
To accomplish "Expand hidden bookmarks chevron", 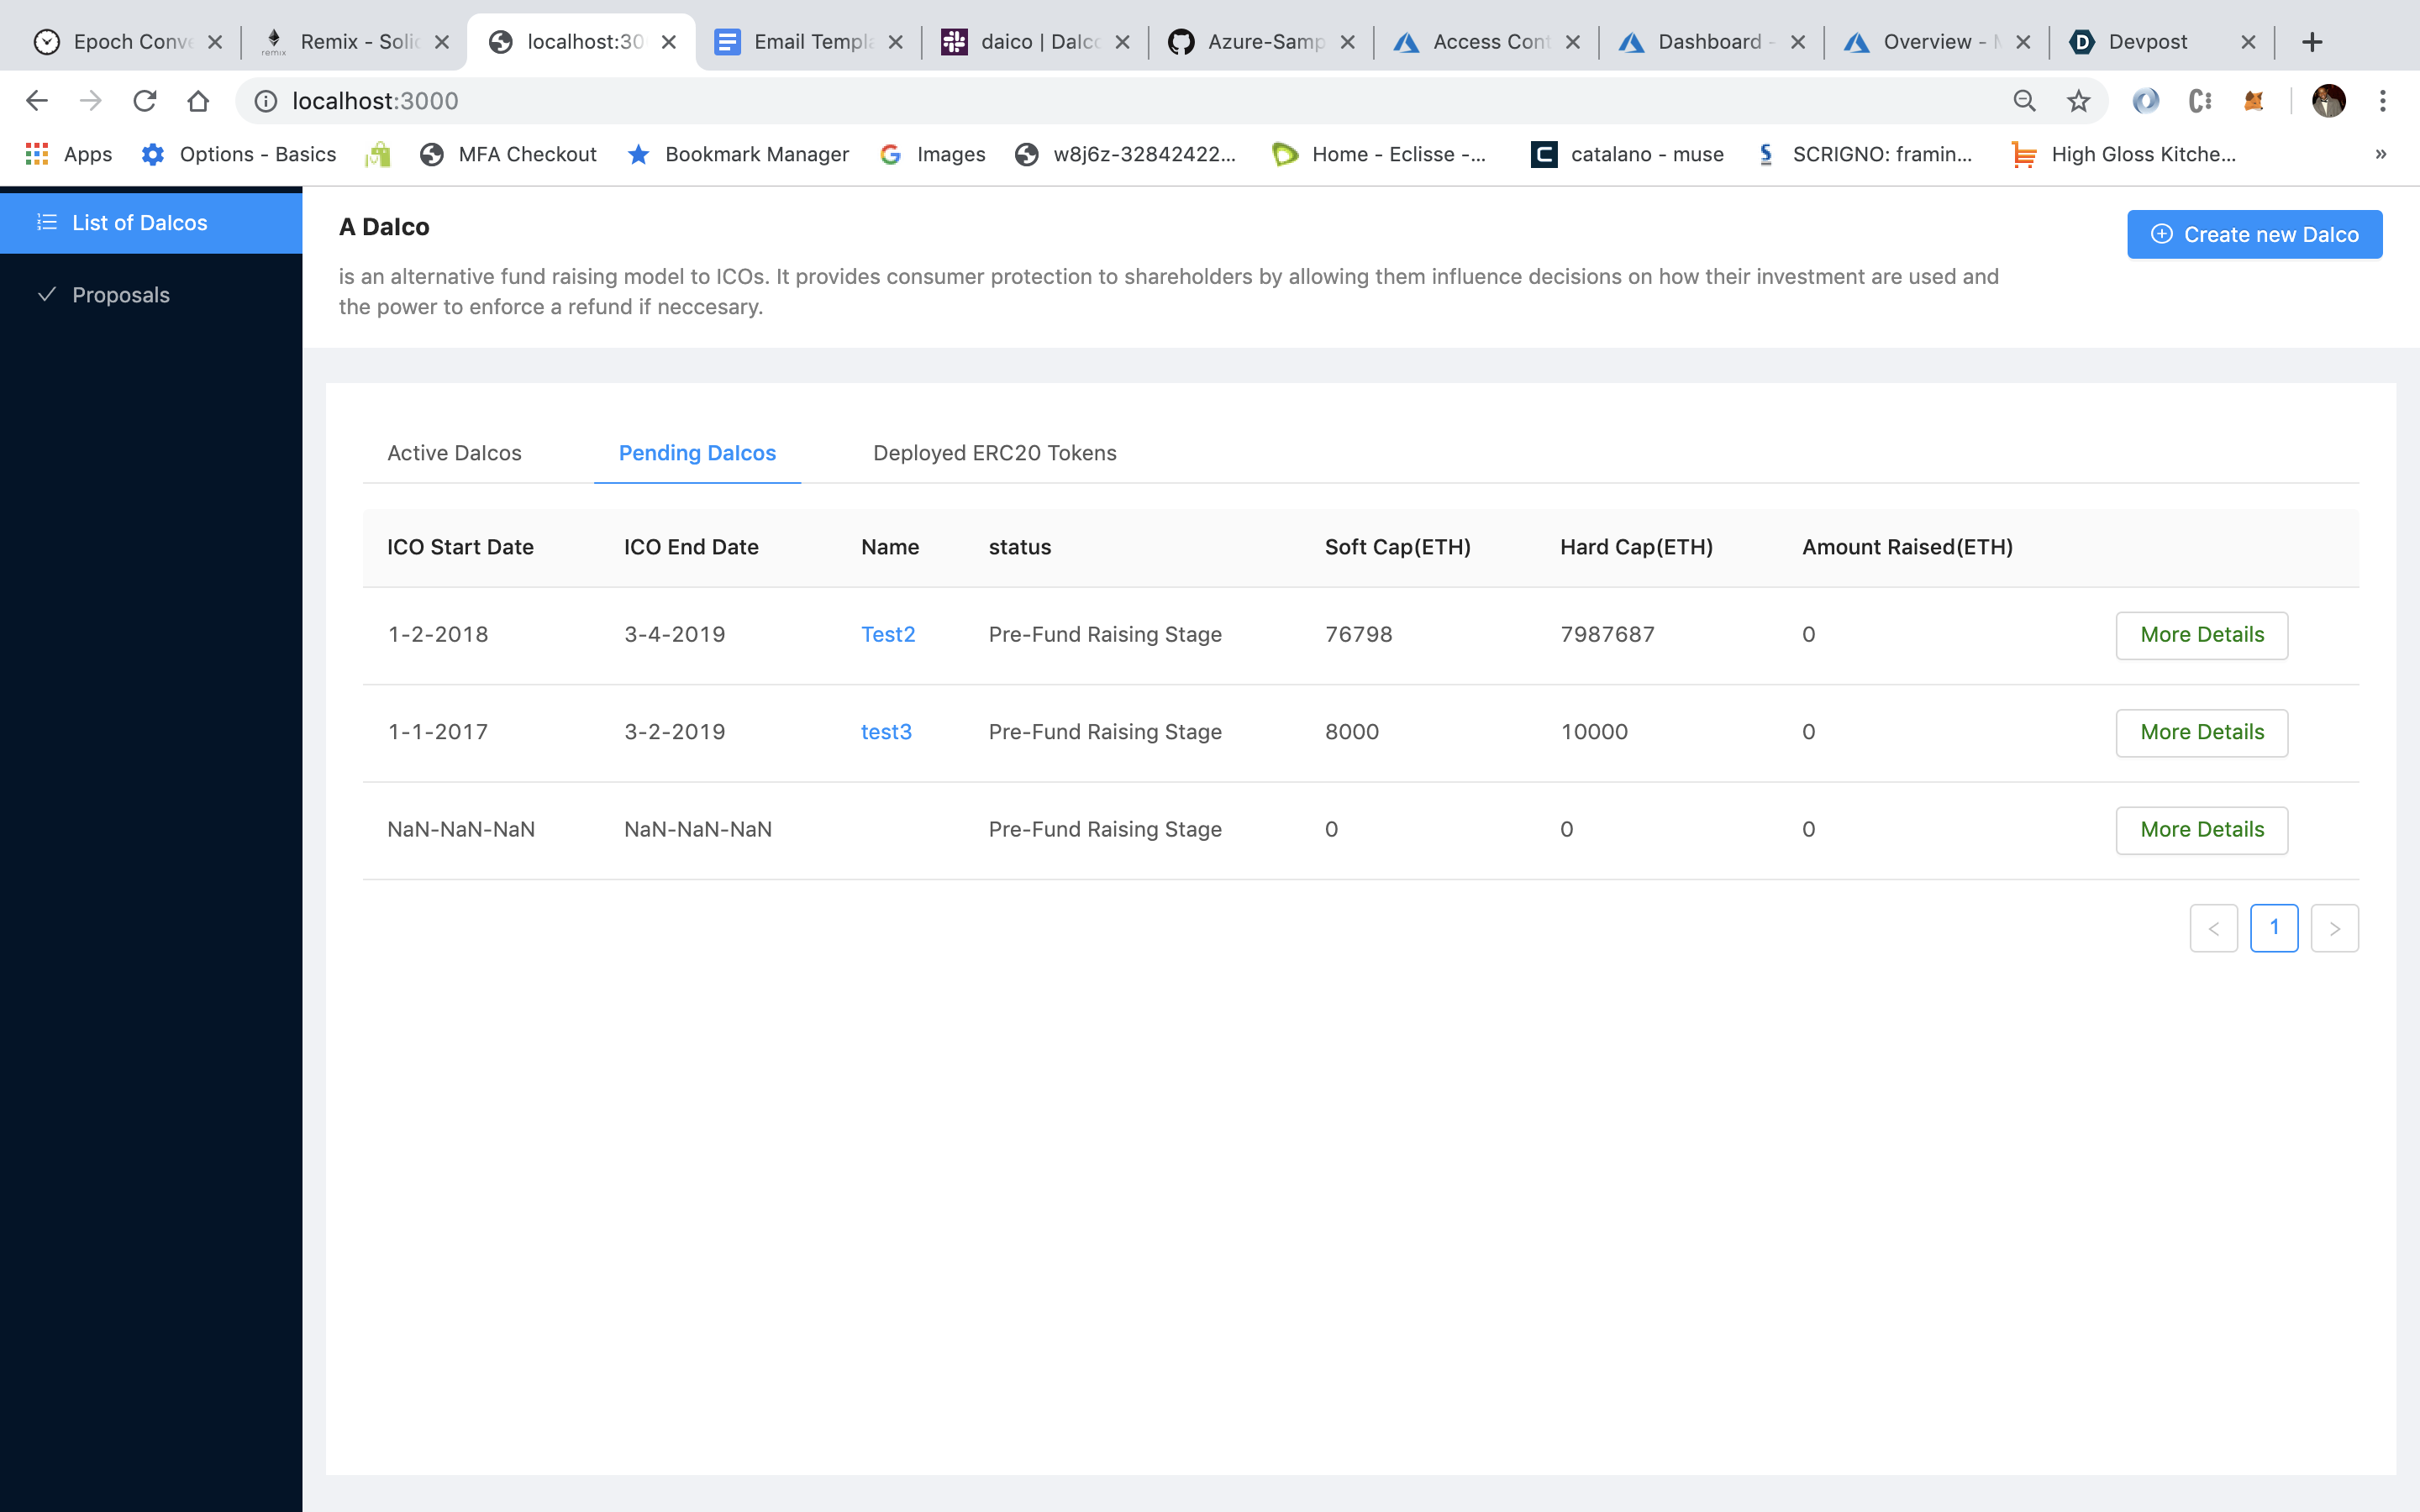I will [2381, 154].
